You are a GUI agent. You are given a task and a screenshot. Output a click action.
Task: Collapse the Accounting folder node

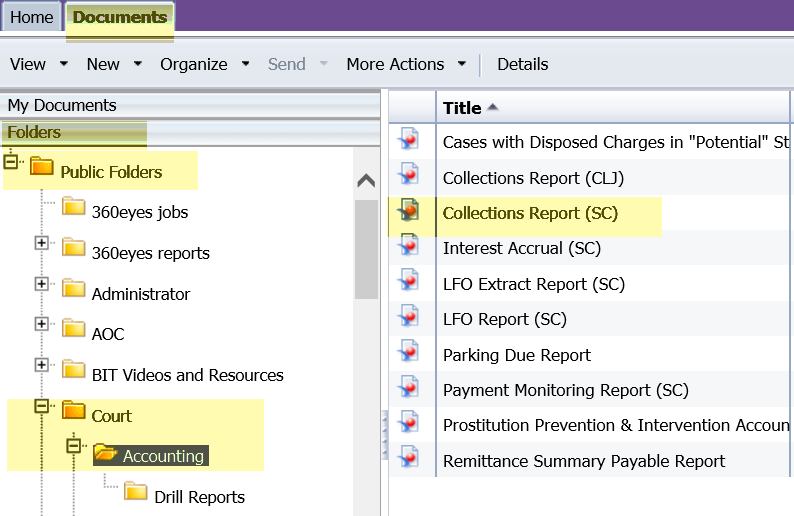point(74,446)
